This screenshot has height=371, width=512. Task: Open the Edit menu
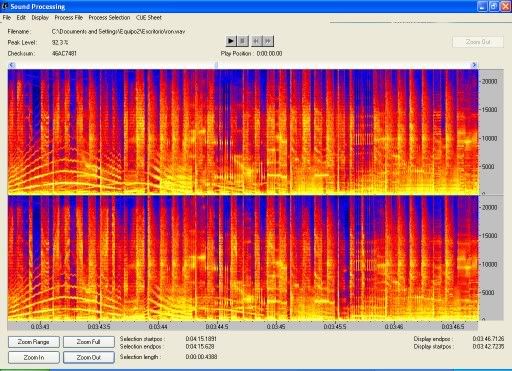[x=21, y=18]
